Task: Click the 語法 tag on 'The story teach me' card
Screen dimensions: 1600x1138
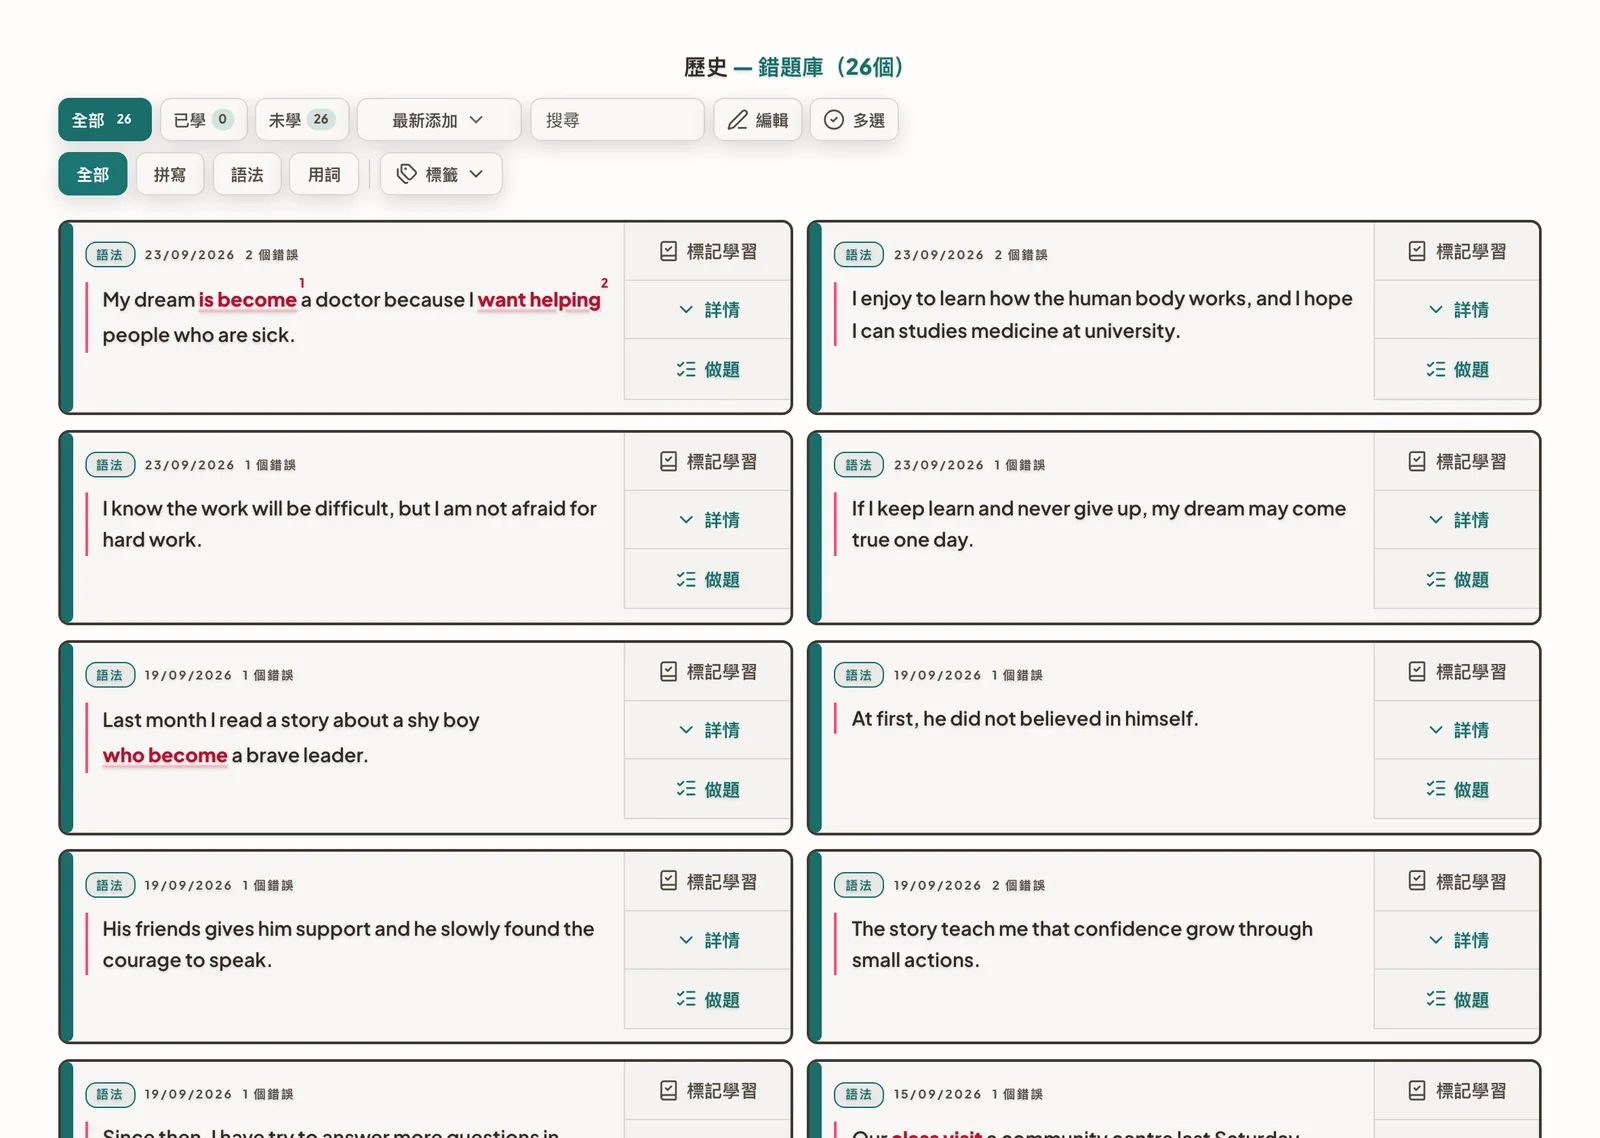Action: pos(859,885)
